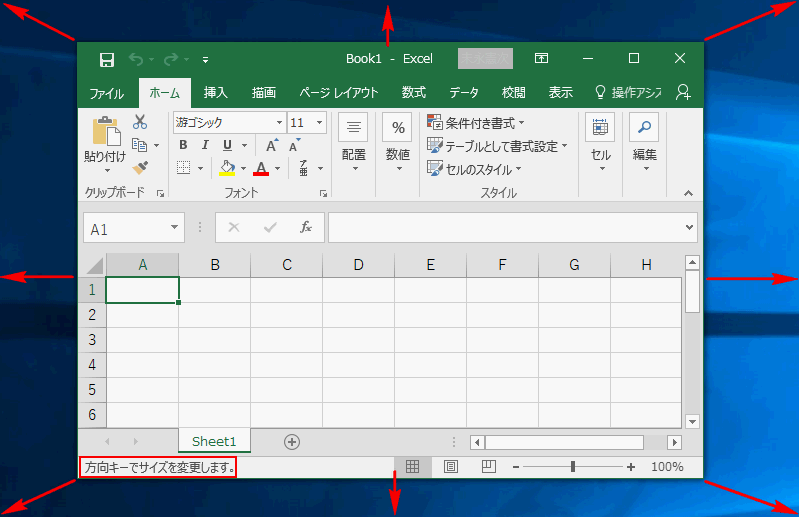Viewport: 799px width, 517px height.
Task: Click the phonetic guide (ふりがな) icon
Action: [x=304, y=168]
